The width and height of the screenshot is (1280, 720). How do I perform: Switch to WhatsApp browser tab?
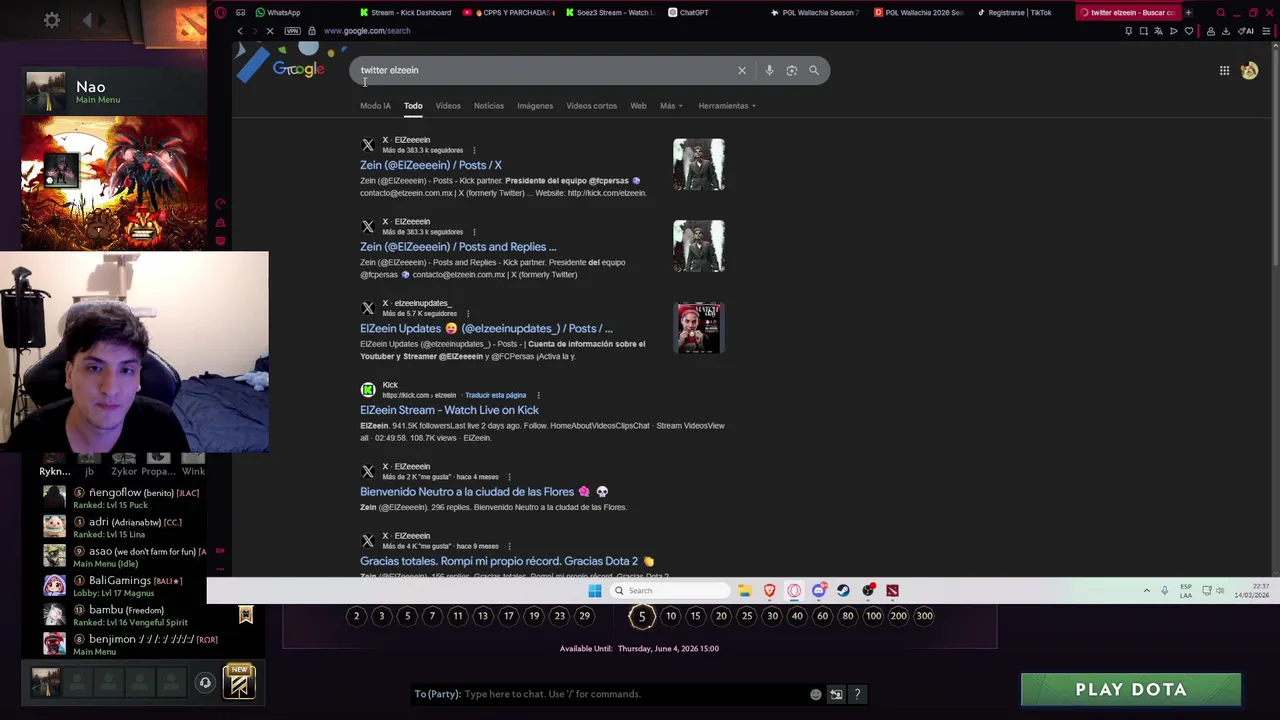point(277,13)
